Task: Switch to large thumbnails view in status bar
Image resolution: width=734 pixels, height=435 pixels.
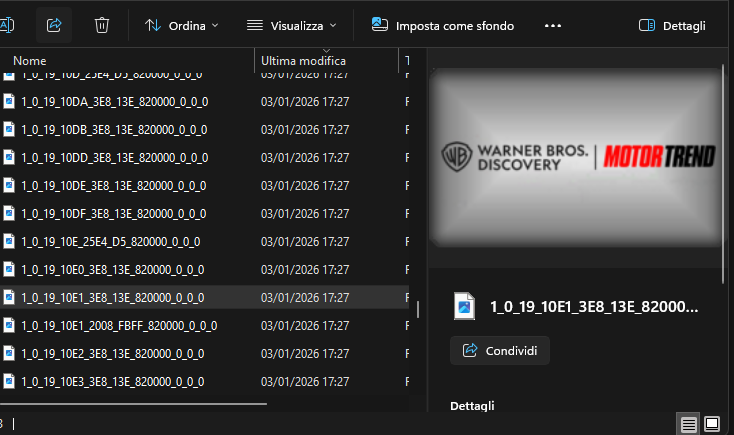Action: click(x=712, y=424)
